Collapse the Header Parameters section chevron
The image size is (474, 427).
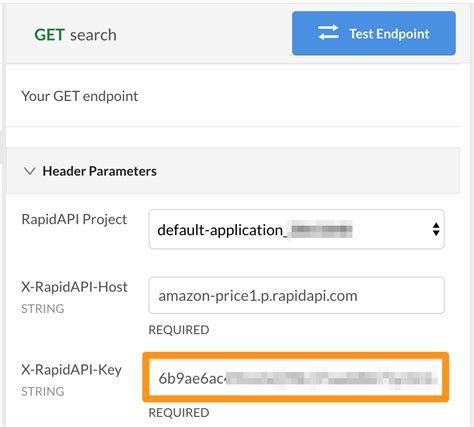tap(30, 171)
